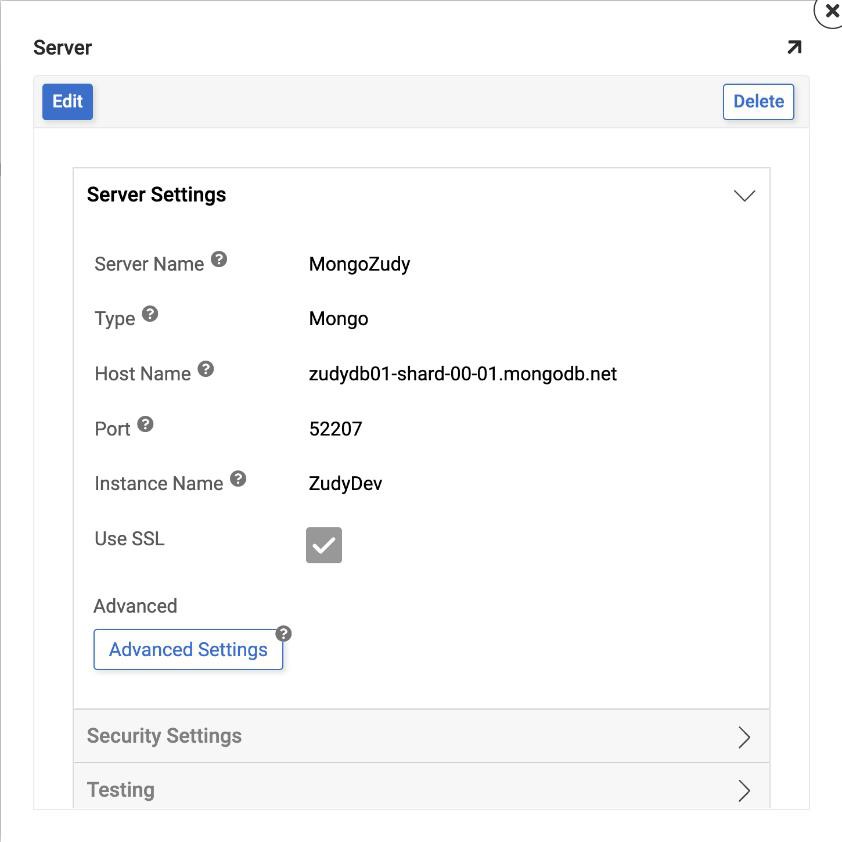Viewport: 842px width, 842px height.
Task: Click the help icon beside Server Name
Action: [x=219, y=260]
